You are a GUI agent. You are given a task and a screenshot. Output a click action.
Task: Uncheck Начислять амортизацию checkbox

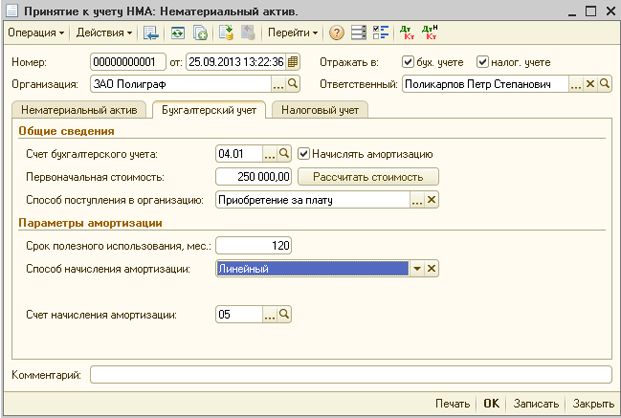(303, 153)
